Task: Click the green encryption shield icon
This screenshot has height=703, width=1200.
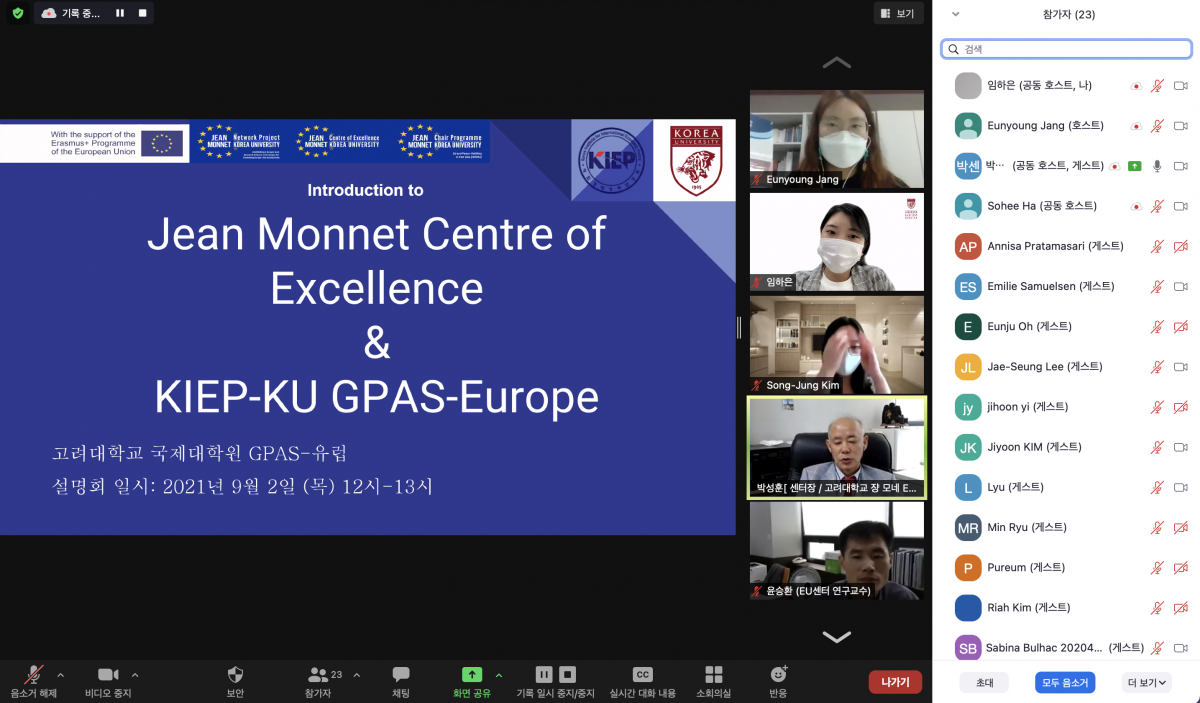Action: 18,13
